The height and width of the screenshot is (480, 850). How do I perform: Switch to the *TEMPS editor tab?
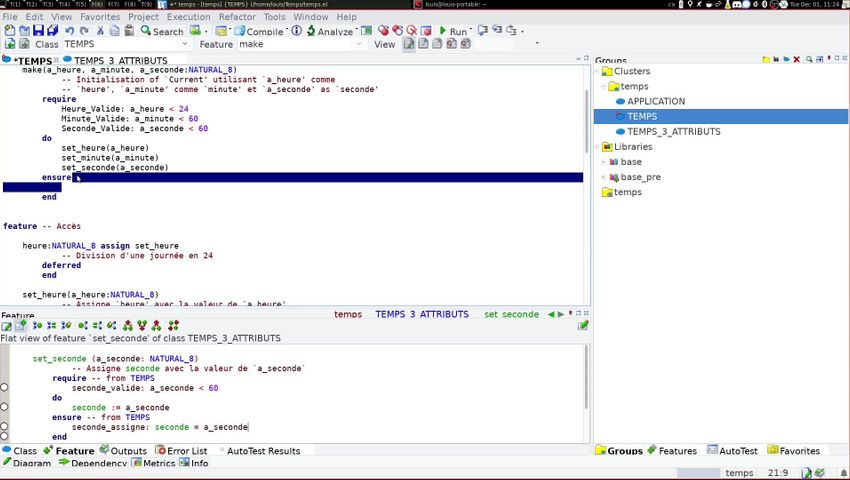(x=30, y=60)
